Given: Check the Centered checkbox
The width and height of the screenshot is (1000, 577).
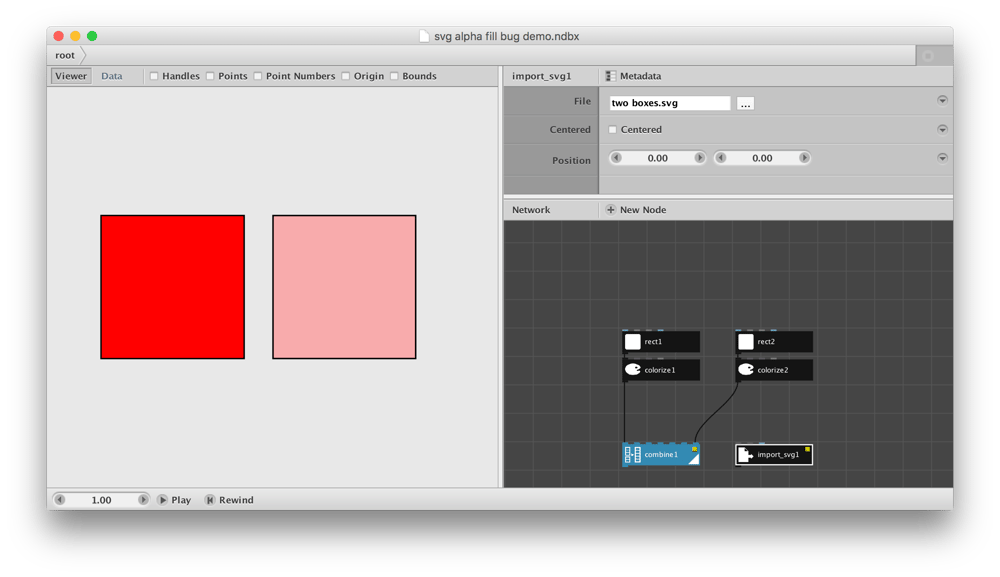Looking at the screenshot, I should click(612, 129).
